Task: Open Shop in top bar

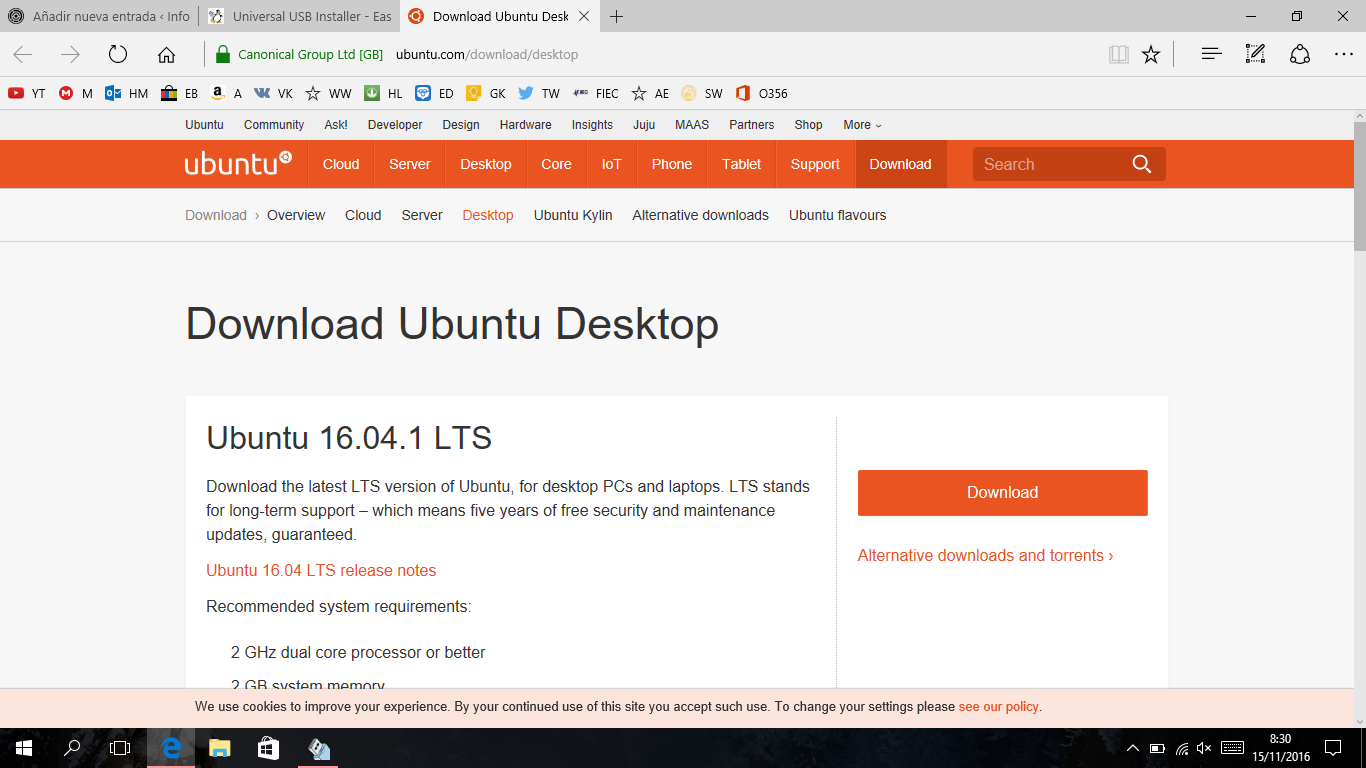Action: pyautogui.click(x=809, y=125)
